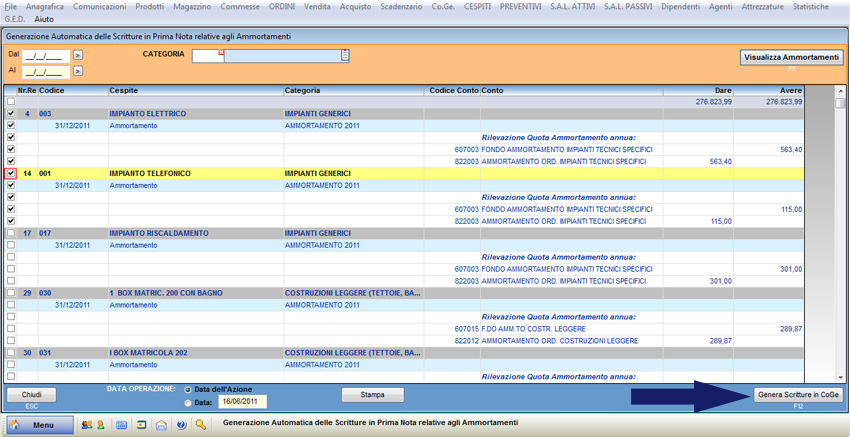Screen dimensions: 850x437
Task: Click the Visualizza Ammortamenti button
Action: pos(791,57)
